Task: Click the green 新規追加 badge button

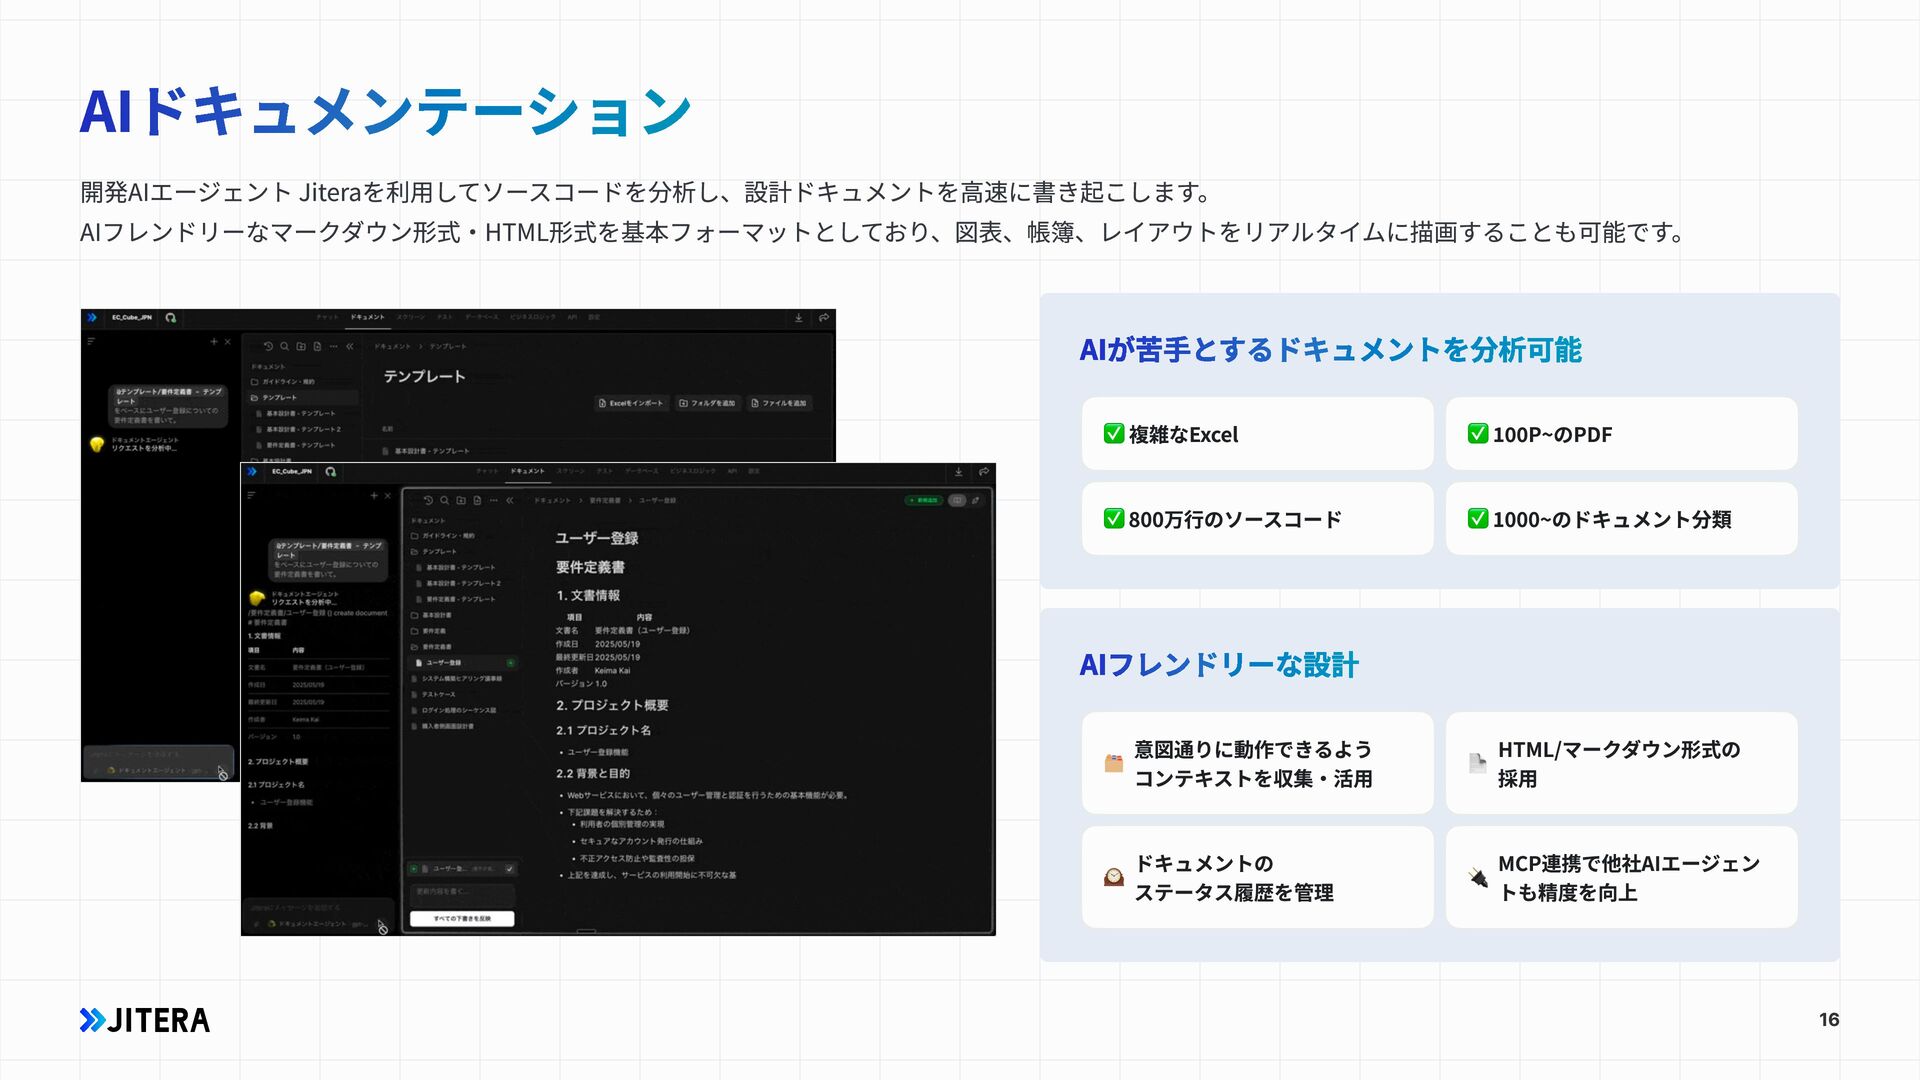Action: pos(923,500)
